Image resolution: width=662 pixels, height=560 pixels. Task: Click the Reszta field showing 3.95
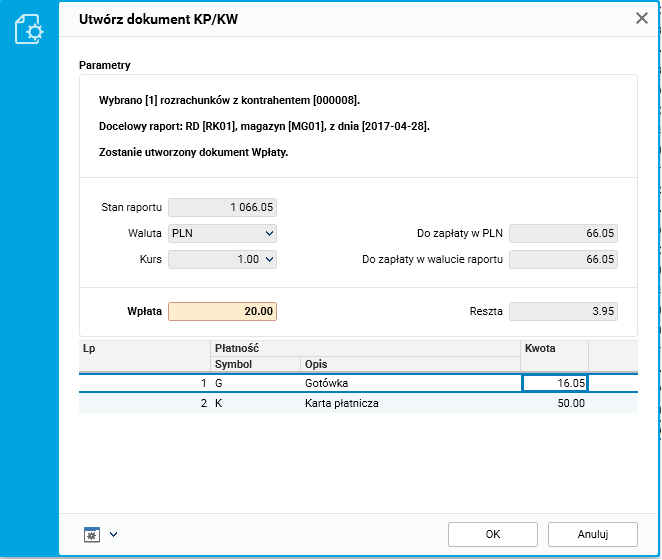click(x=563, y=312)
